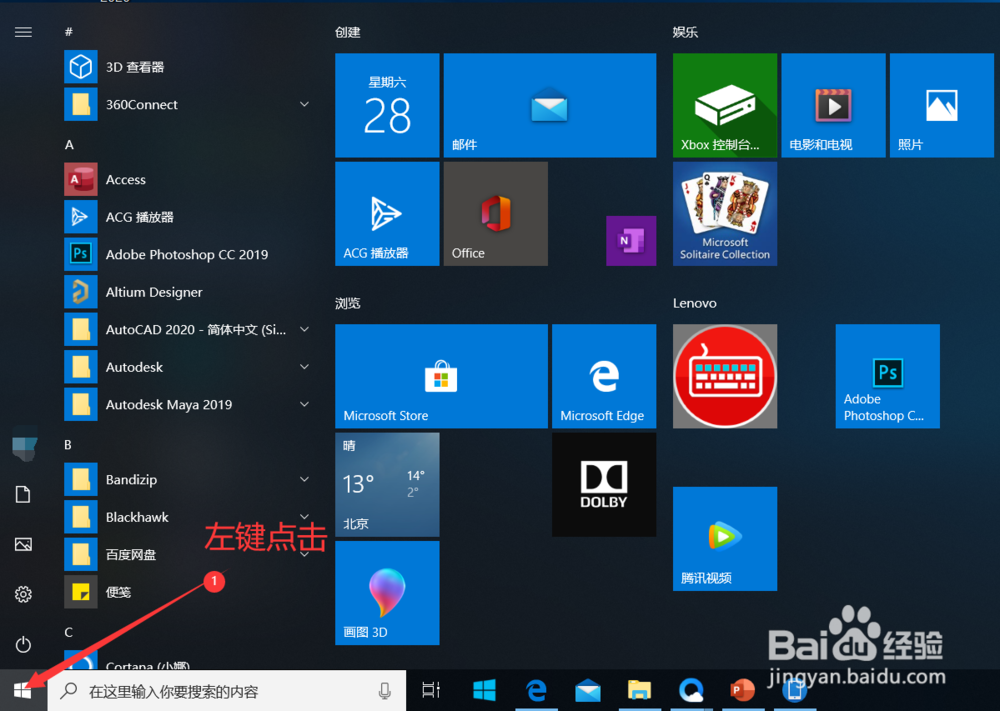The height and width of the screenshot is (711, 1000).
Task: Open Access from the app list
Action: [189, 179]
